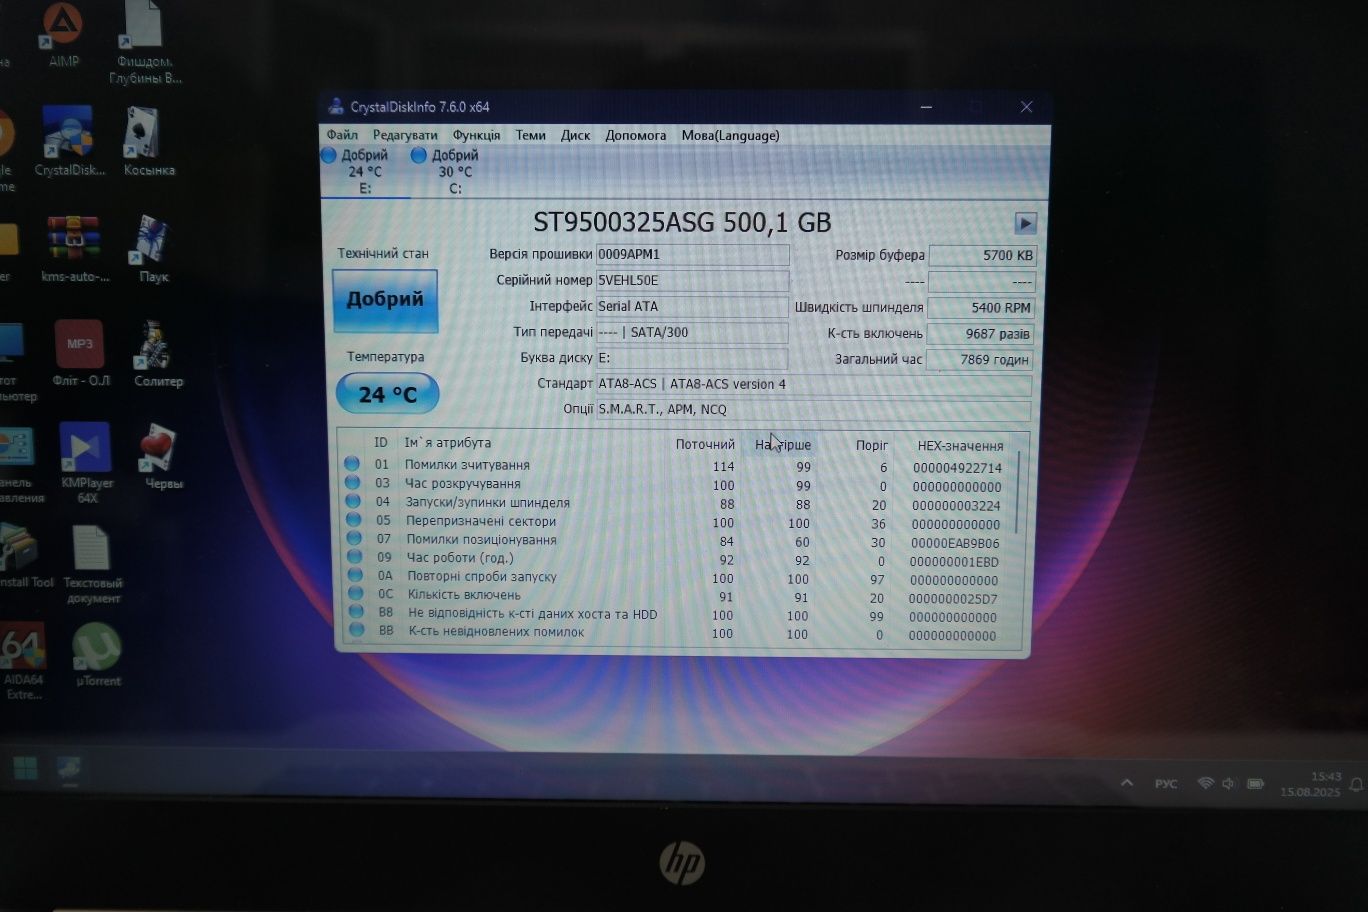Select the Час роботи (год.) row
Screen dimensions: 1368x912
tap(677, 559)
